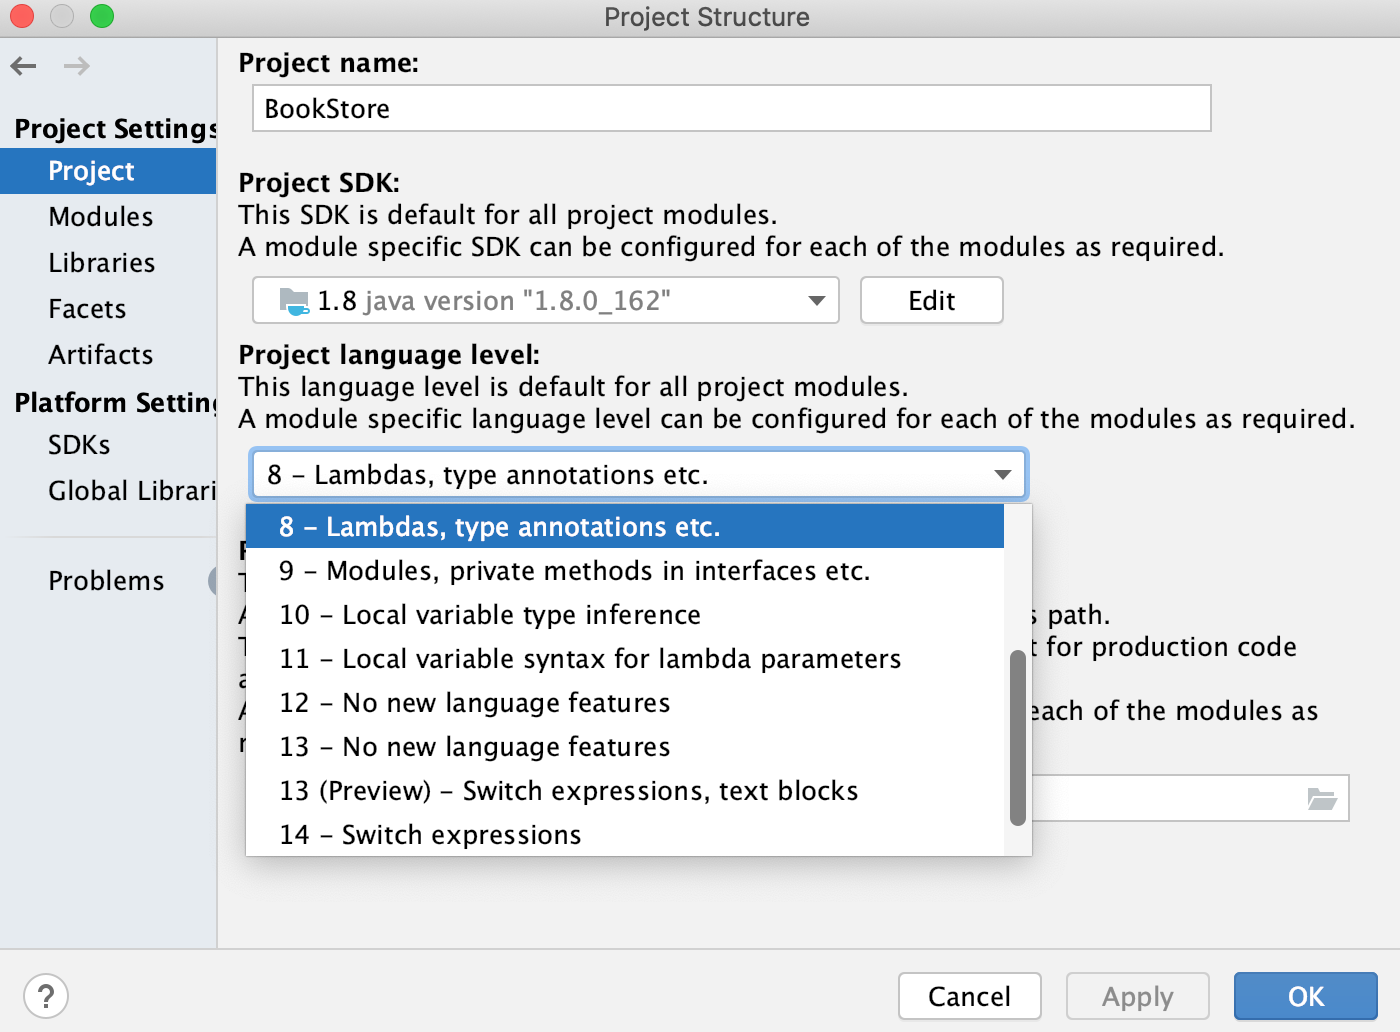The image size is (1400, 1032).
Task: Navigate forward with the right arrow icon
Action: tap(75, 65)
